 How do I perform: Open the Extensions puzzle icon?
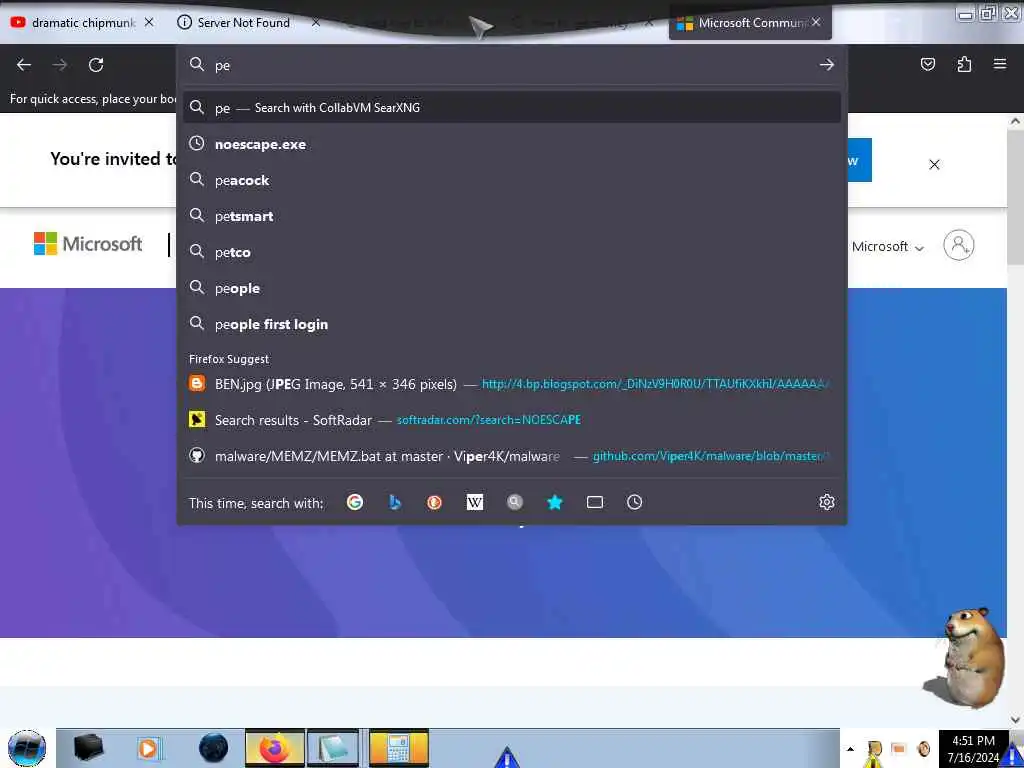coord(964,64)
